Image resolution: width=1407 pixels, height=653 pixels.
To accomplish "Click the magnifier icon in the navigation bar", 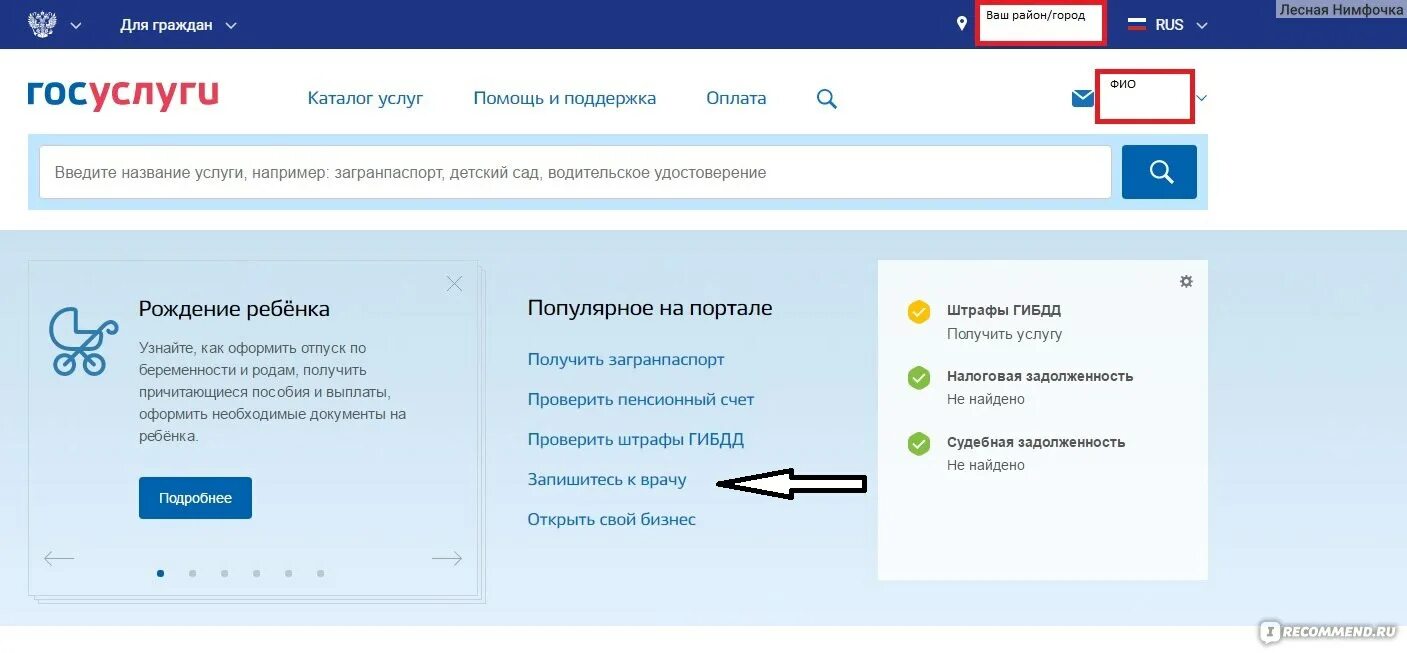I will click(x=827, y=98).
